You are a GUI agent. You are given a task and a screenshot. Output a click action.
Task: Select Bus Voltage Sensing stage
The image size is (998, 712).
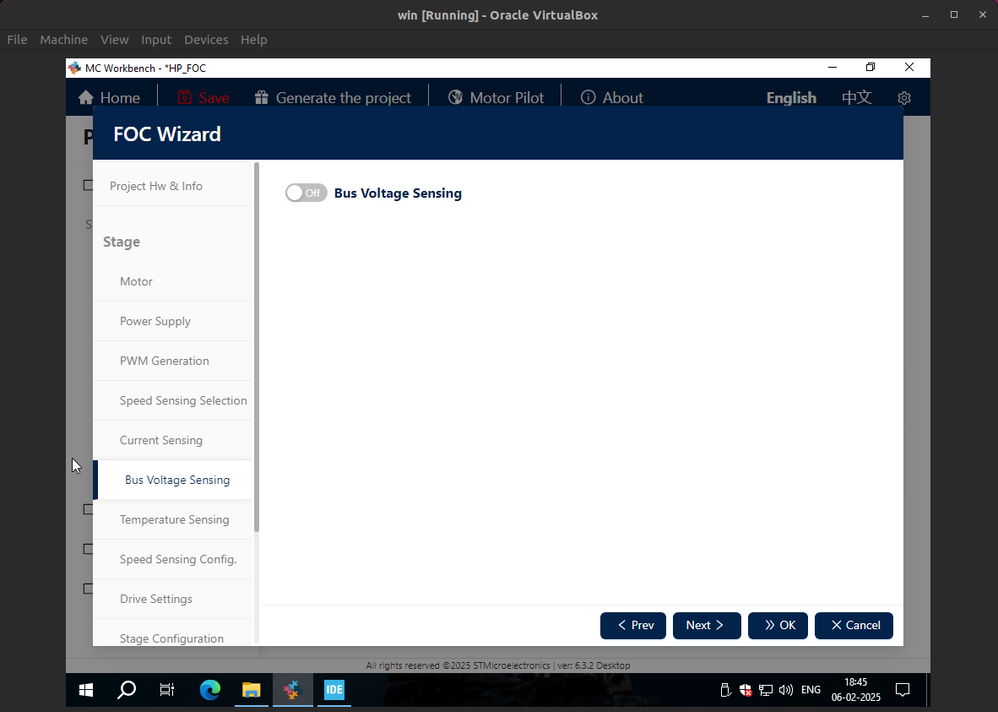click(x=172, y=480)
